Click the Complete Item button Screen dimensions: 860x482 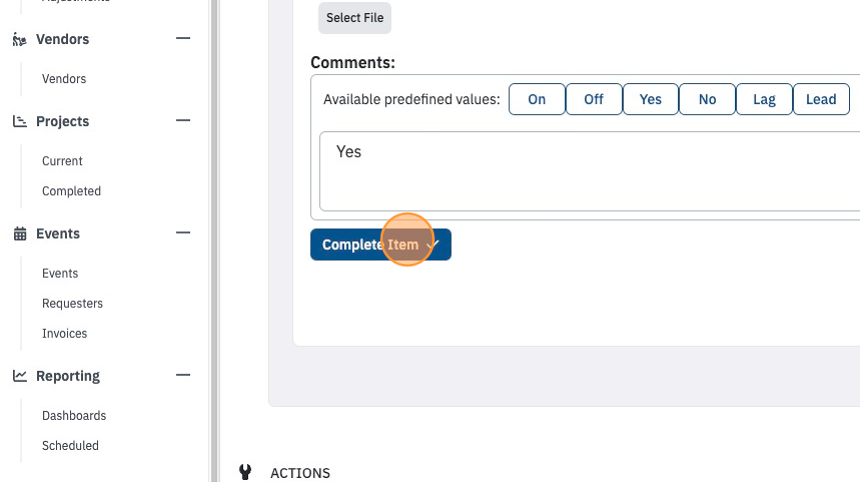pos(381,245)
